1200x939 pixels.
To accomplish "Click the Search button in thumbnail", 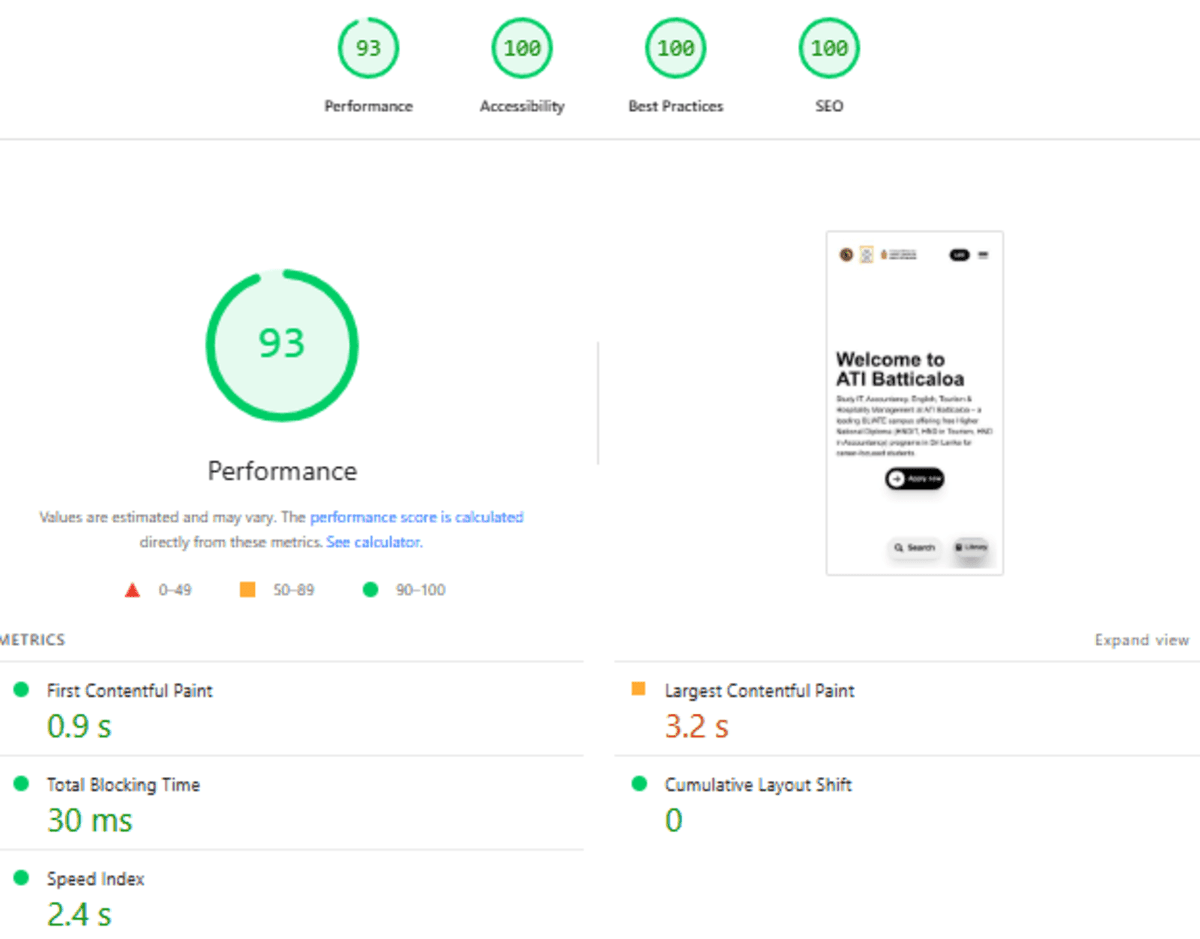I will pyautogui.click(x=914, y=548).
